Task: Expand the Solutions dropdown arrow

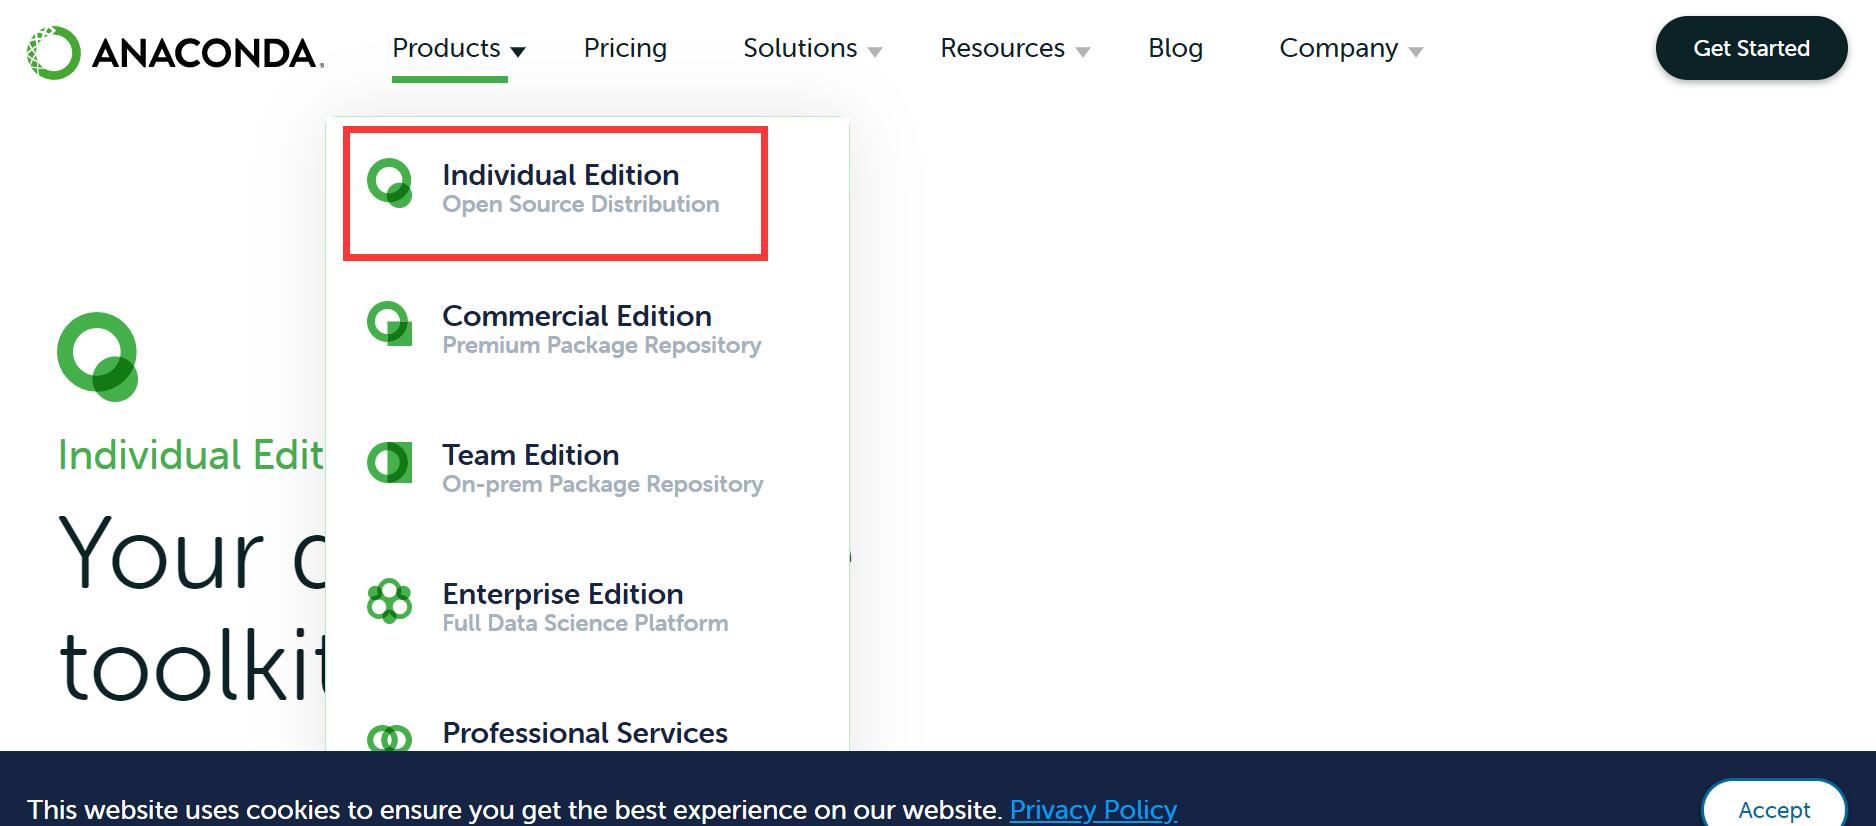Action: pyautogui.click(x=875, y=51)
